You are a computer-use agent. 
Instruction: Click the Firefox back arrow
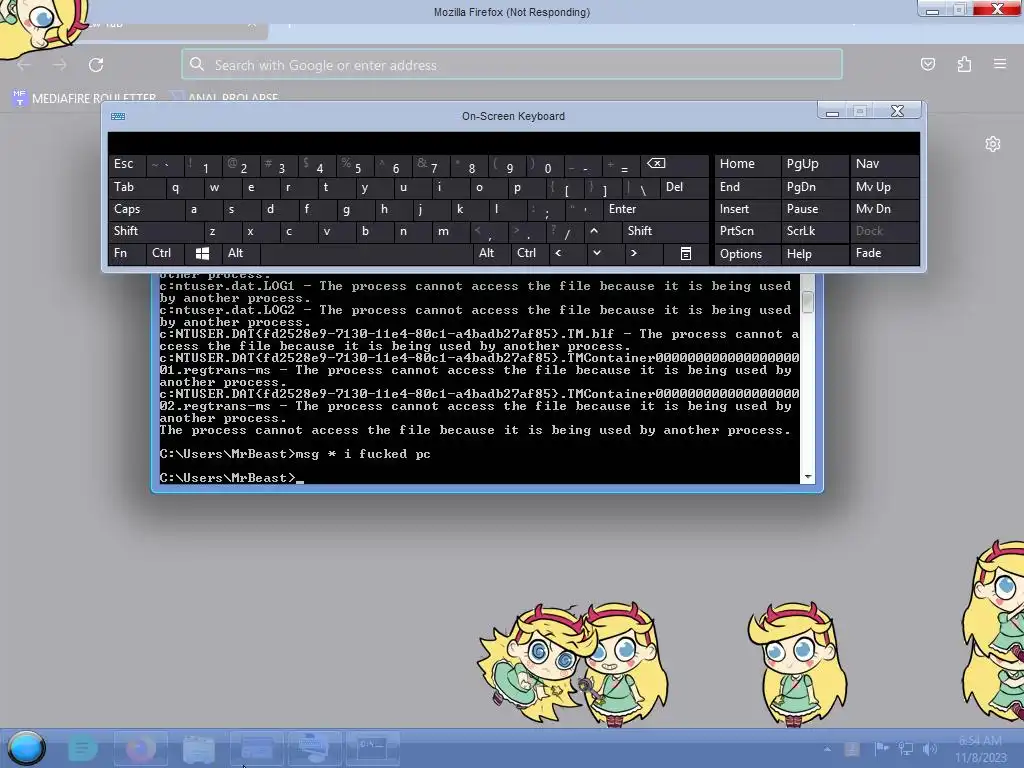24,65
